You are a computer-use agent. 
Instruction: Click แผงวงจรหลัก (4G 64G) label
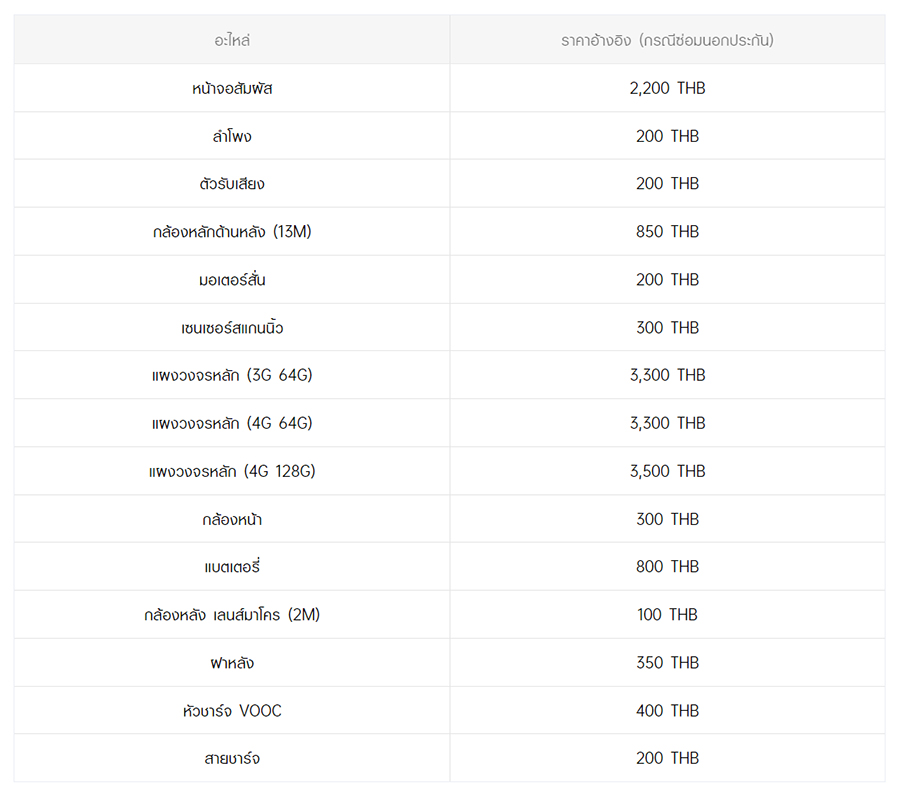pyautogui.click(x=232, y=423)
